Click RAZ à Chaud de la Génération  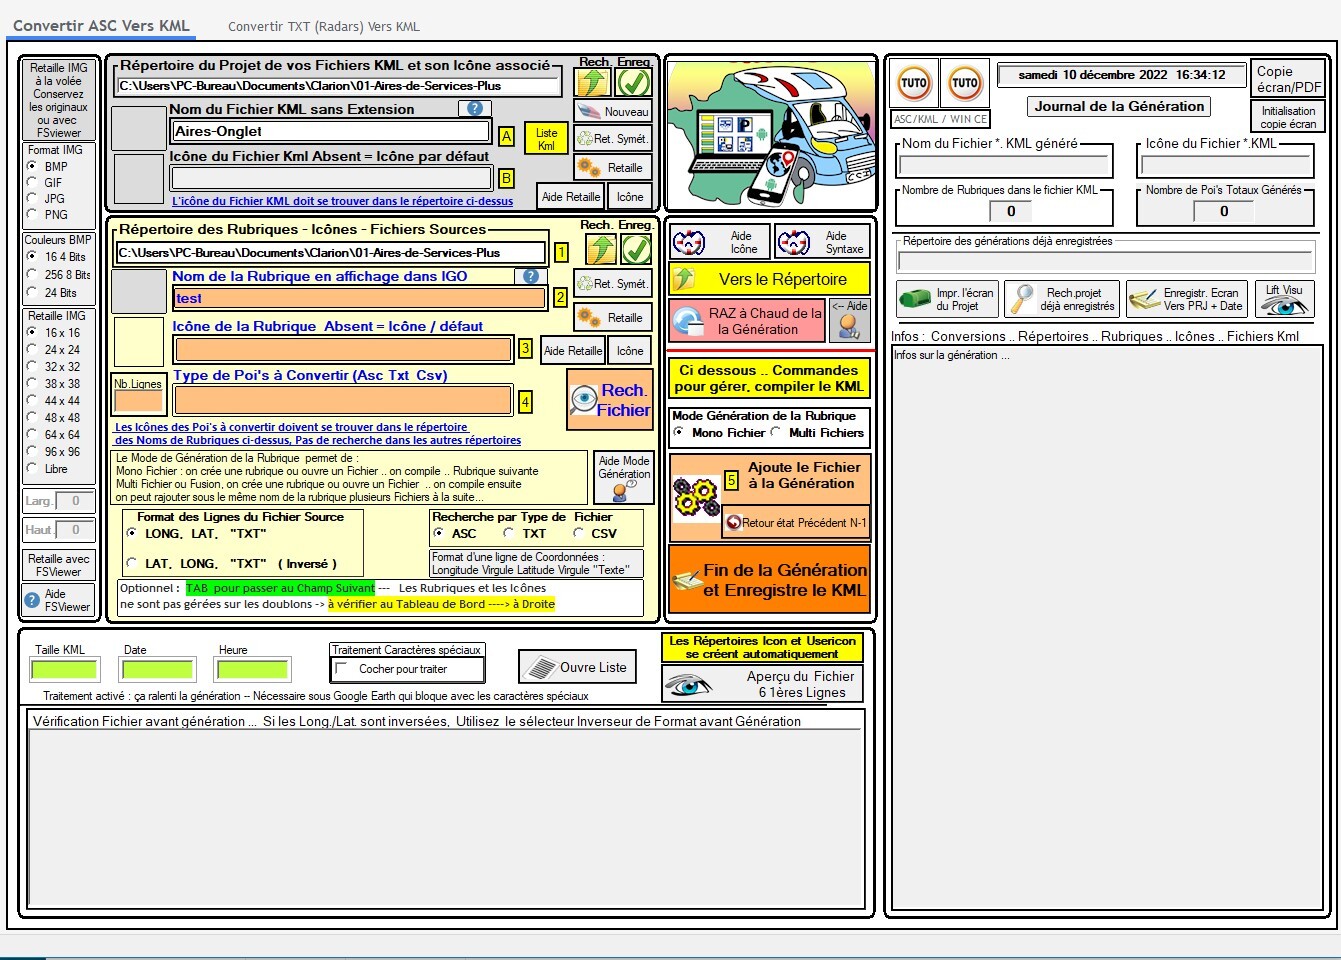click(748, 321)
